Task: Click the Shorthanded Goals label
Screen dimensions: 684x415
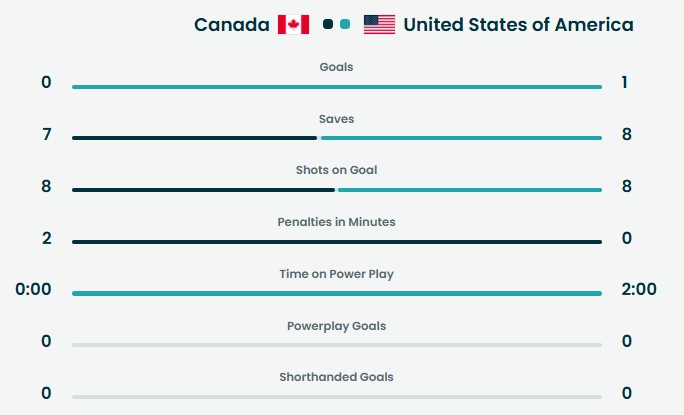Action: pos(336,377)
